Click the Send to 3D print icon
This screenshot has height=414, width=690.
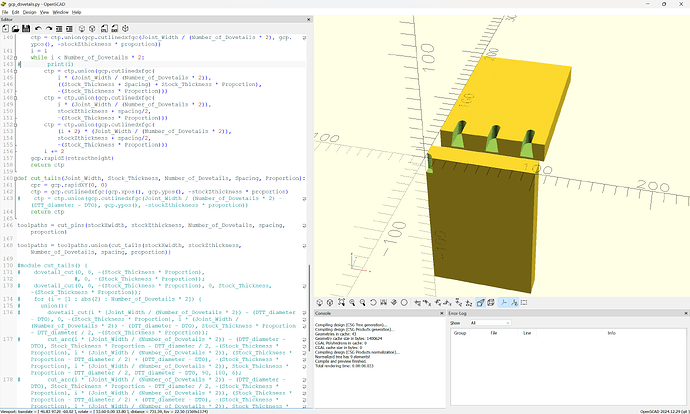pos(125,29)
